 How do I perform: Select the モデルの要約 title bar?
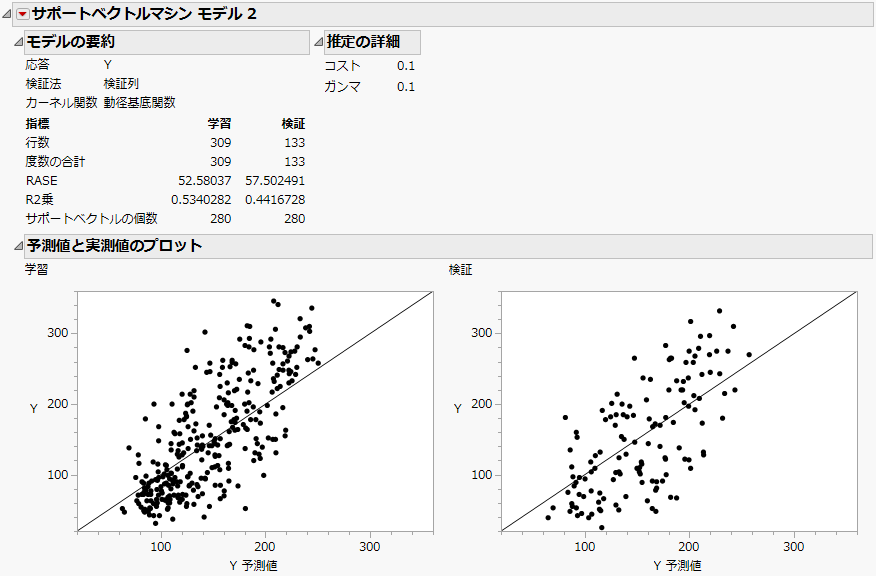(x=80, y=42)
